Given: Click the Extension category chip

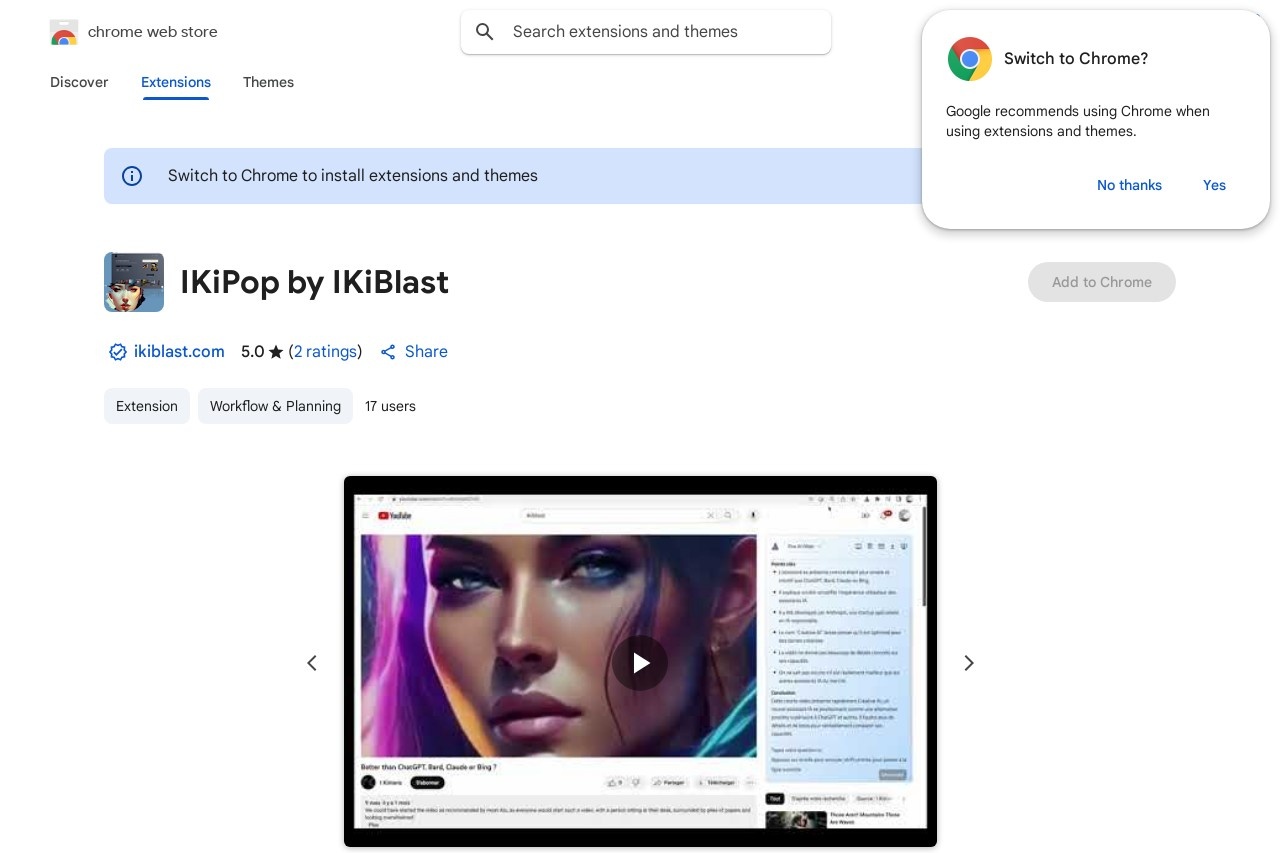Looking at the screenshot, I should click(147, 406).
